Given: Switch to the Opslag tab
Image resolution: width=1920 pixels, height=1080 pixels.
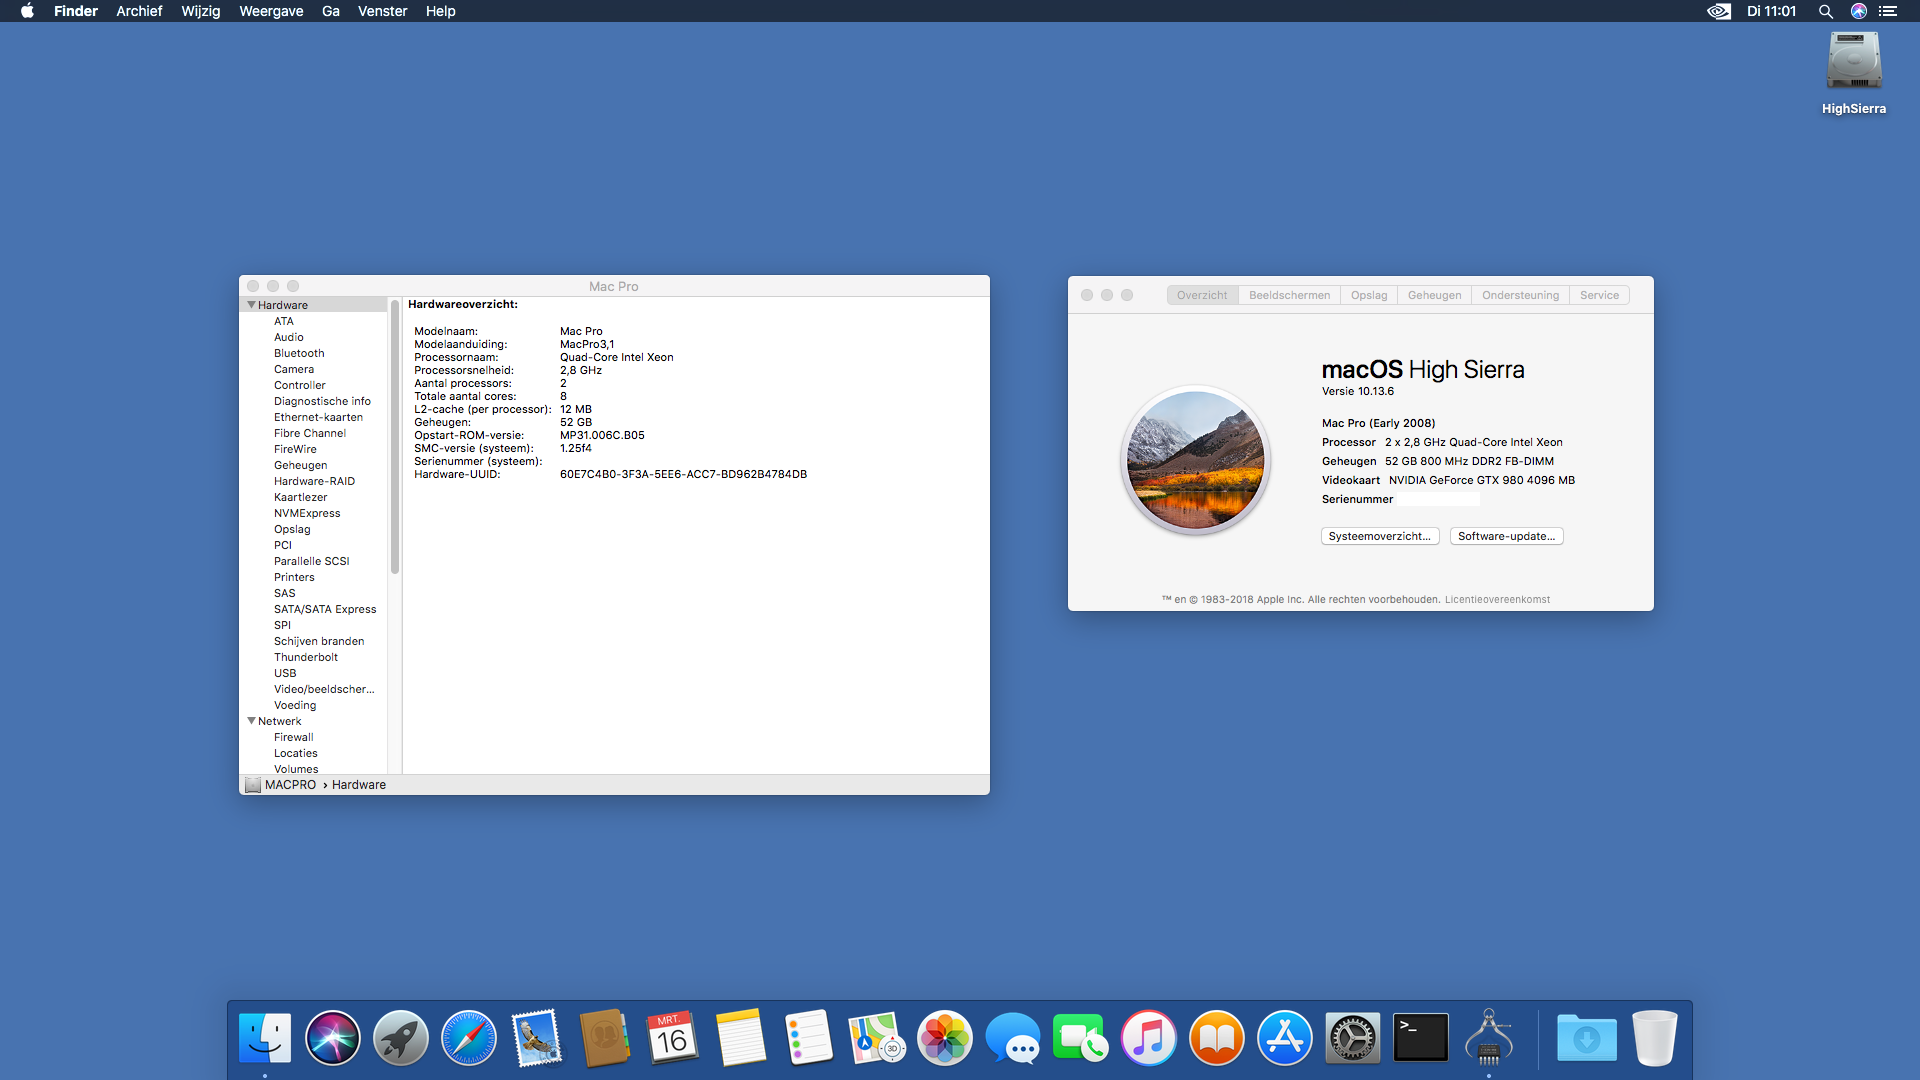Looking at the screenshot, I should pyautogui.click(x=1369, y=295).
